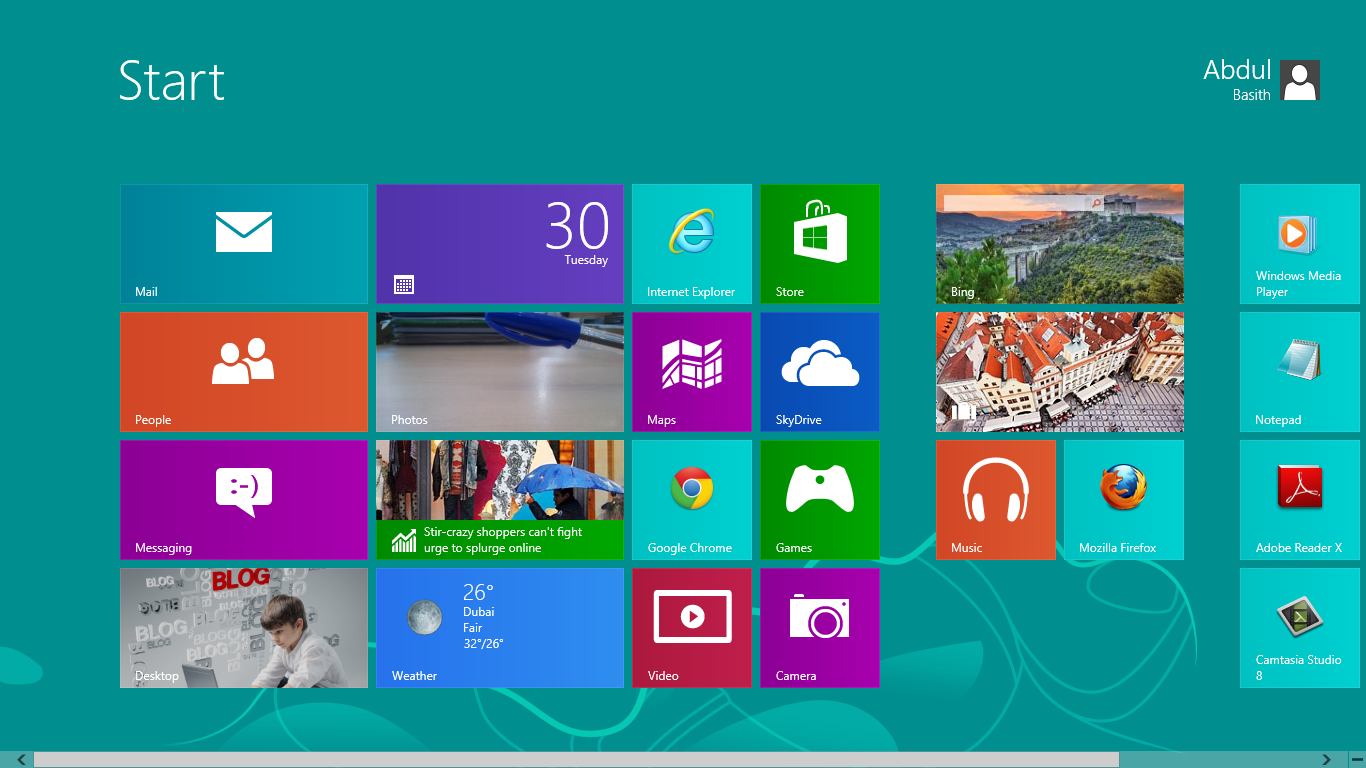Open the Photos tile
Screen dimensions: 1366x768
pyautogui.click(x=500, y=372)
